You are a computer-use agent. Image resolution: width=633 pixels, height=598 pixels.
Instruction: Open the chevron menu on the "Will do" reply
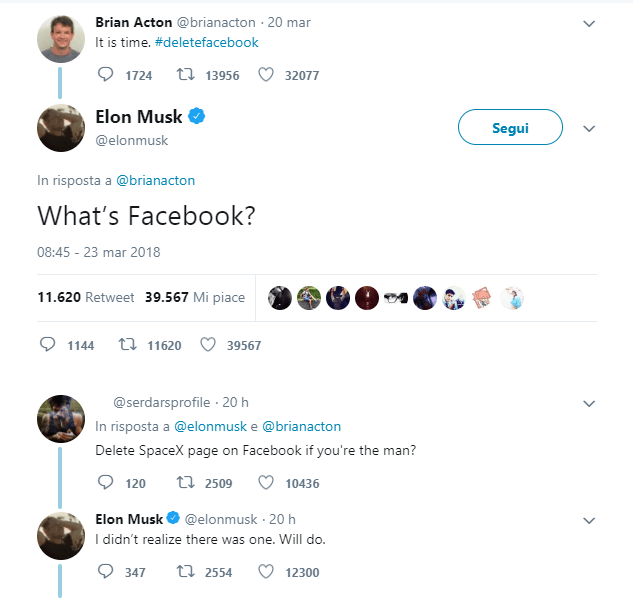click(x=589, y=520)
